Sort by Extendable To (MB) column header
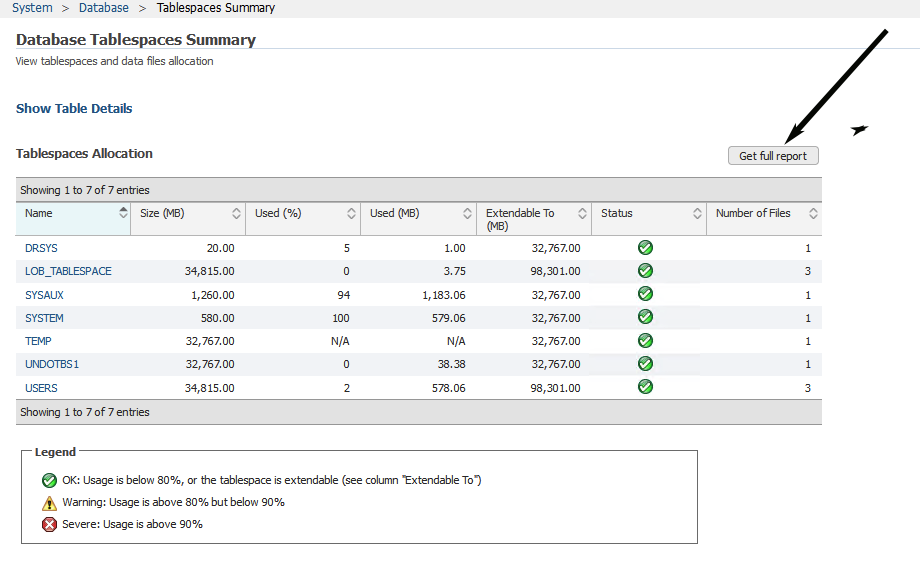 pos(582,213)
